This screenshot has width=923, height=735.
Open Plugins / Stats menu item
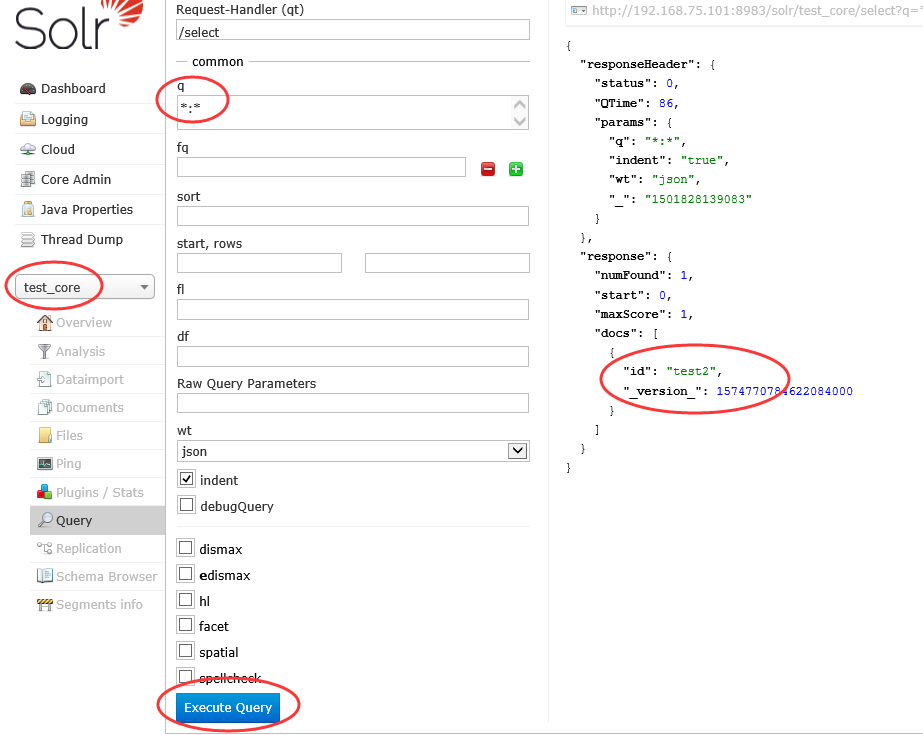coord(99,492)
